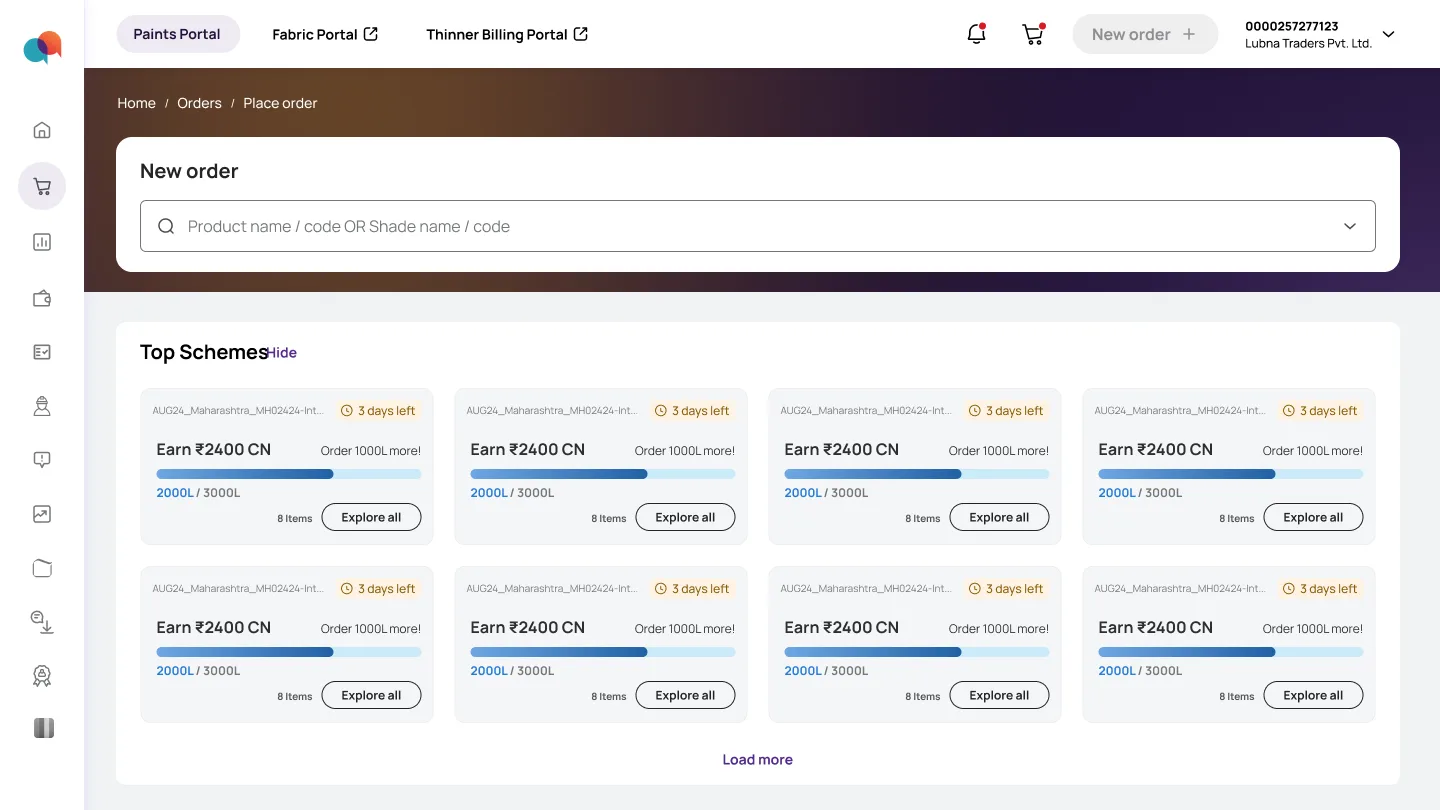
Task: Click the New order card heading
Action: tap(189, 171)
